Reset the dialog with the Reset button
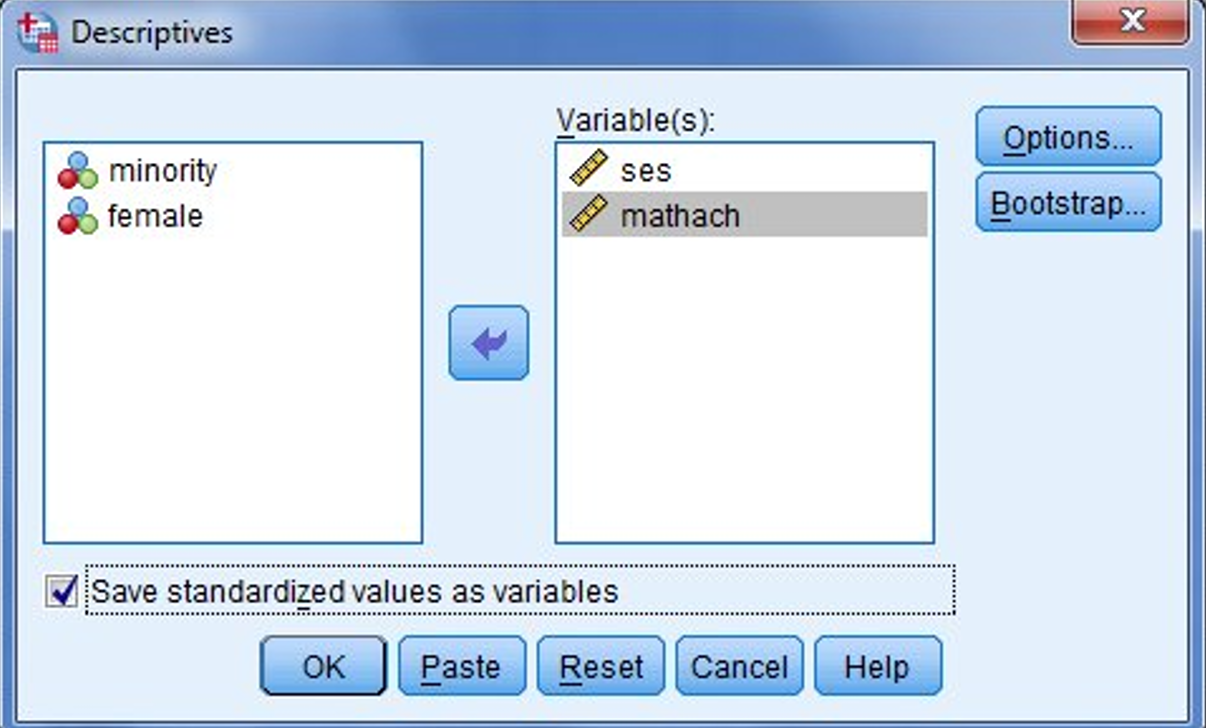This screenshot has width=1206, height=728. click(x=600, y=666)
